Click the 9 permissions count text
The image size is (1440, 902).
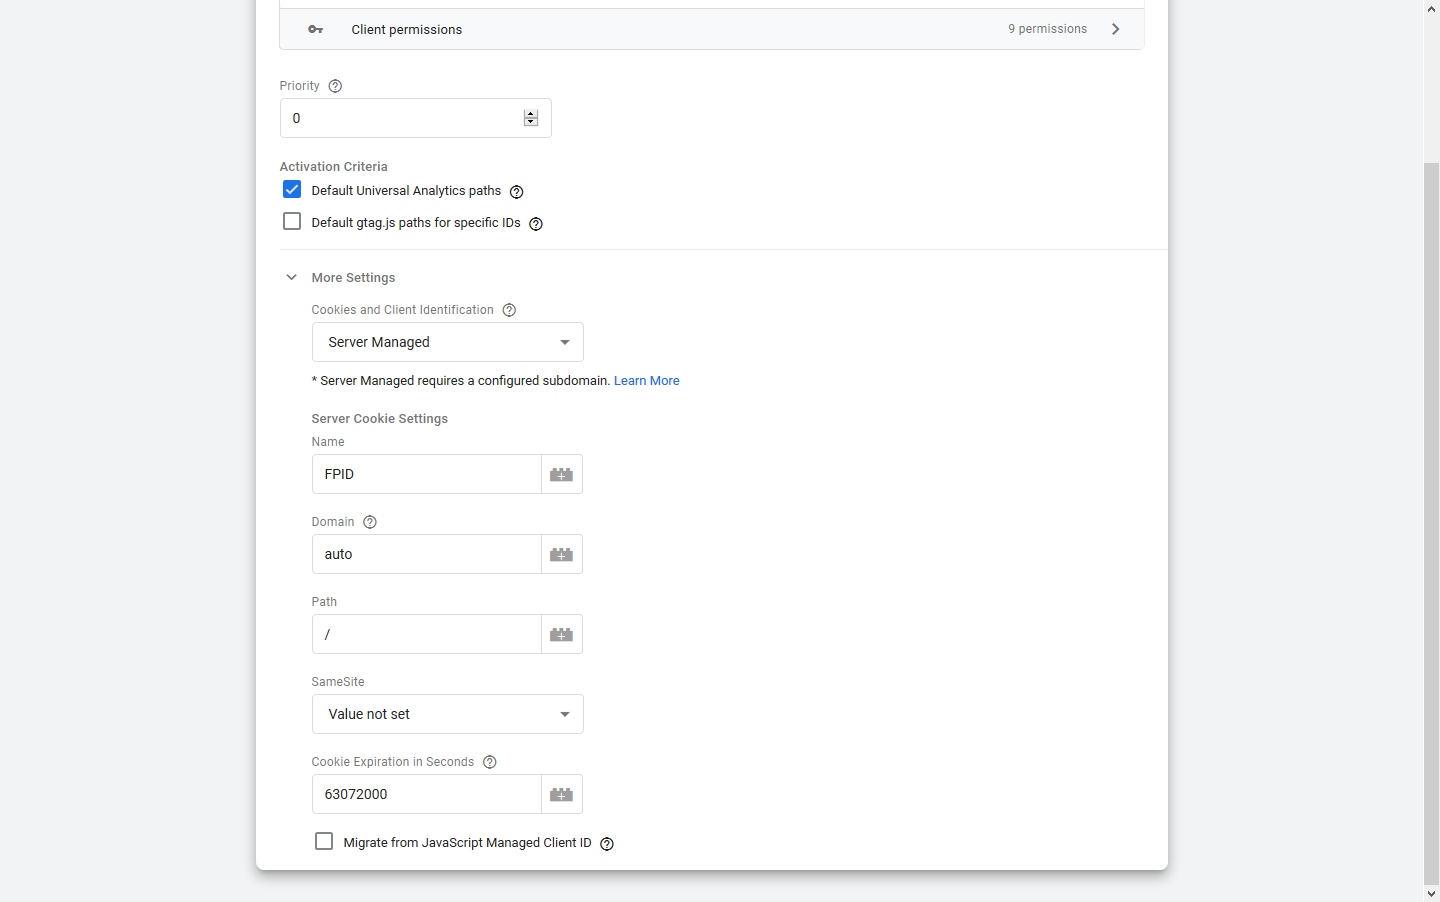point(1047,29)
